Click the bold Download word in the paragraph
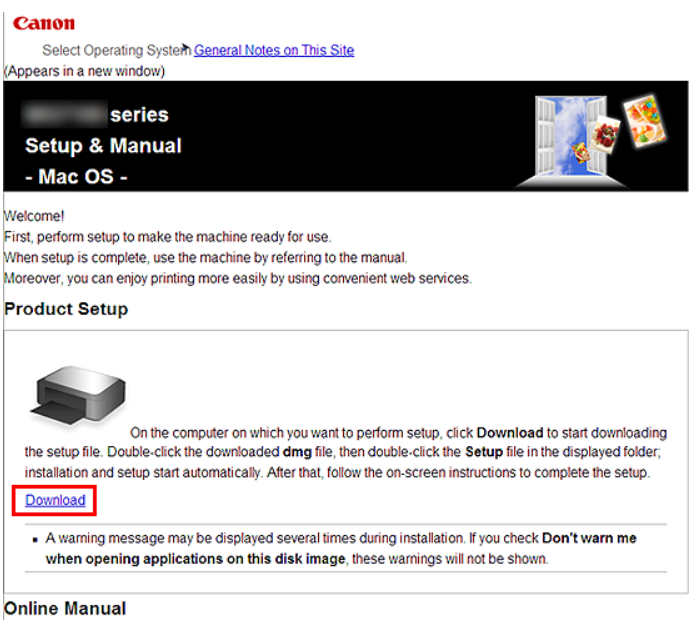692x637 pixels. pyautogui.click(x=510, y=433)
